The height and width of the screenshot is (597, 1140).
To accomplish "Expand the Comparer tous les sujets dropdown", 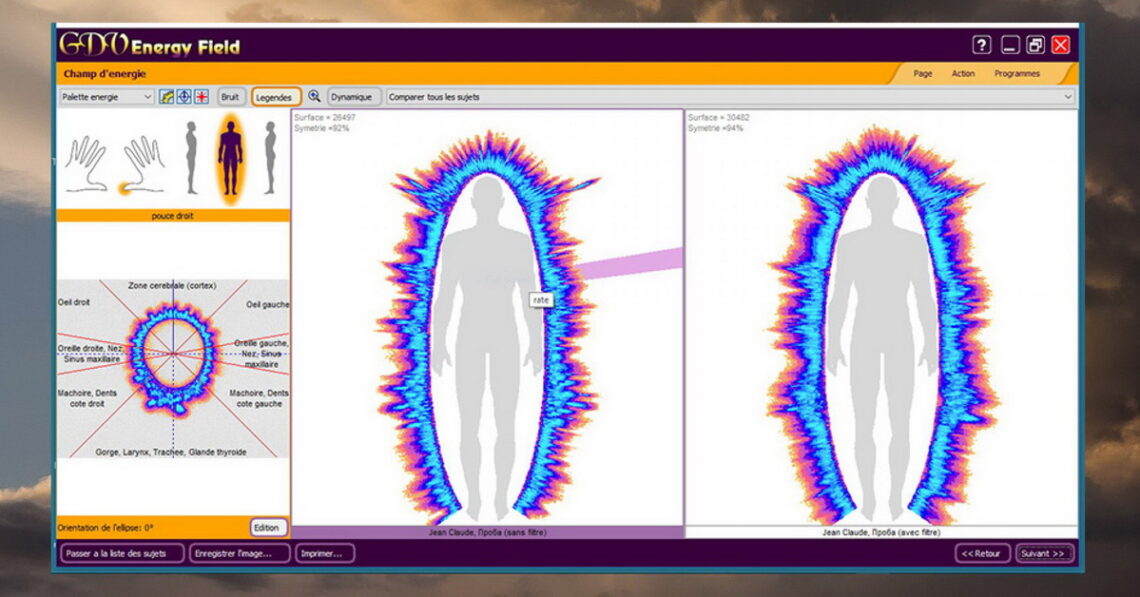I will click(1070, 97).
